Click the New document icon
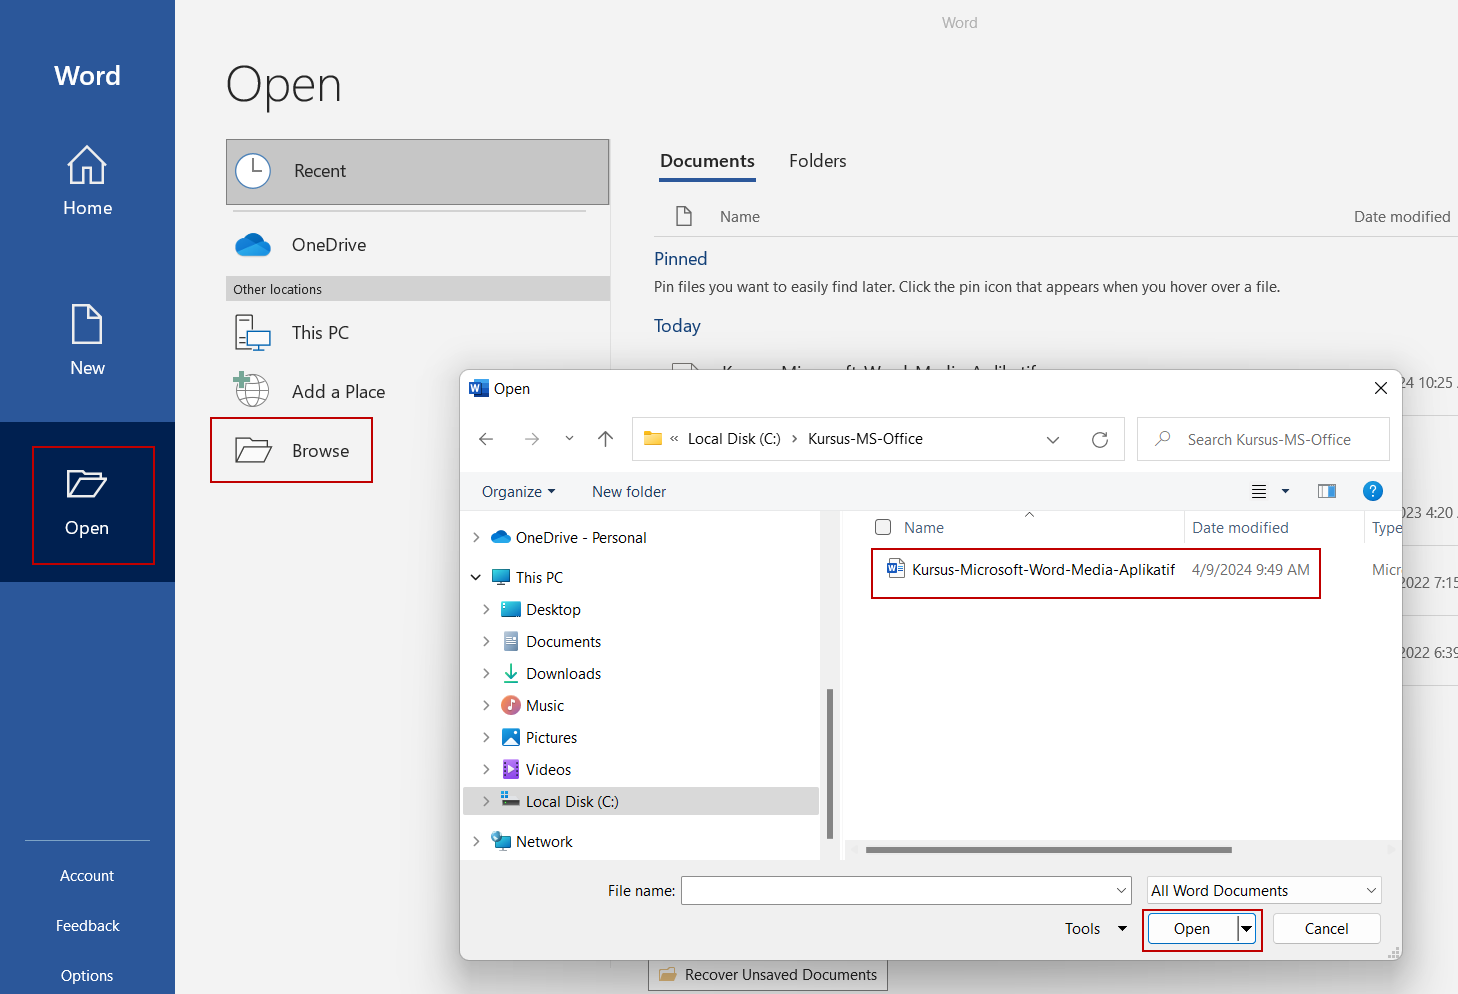Screen dimensions: 1458x994 (x=87, y=325)
